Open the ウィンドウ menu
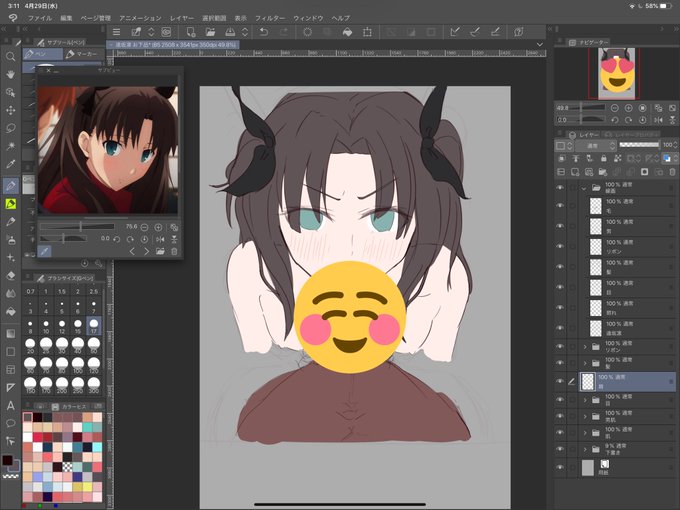Screen dimensions: 680x510 pyautogui.click(x=308, y=18)
